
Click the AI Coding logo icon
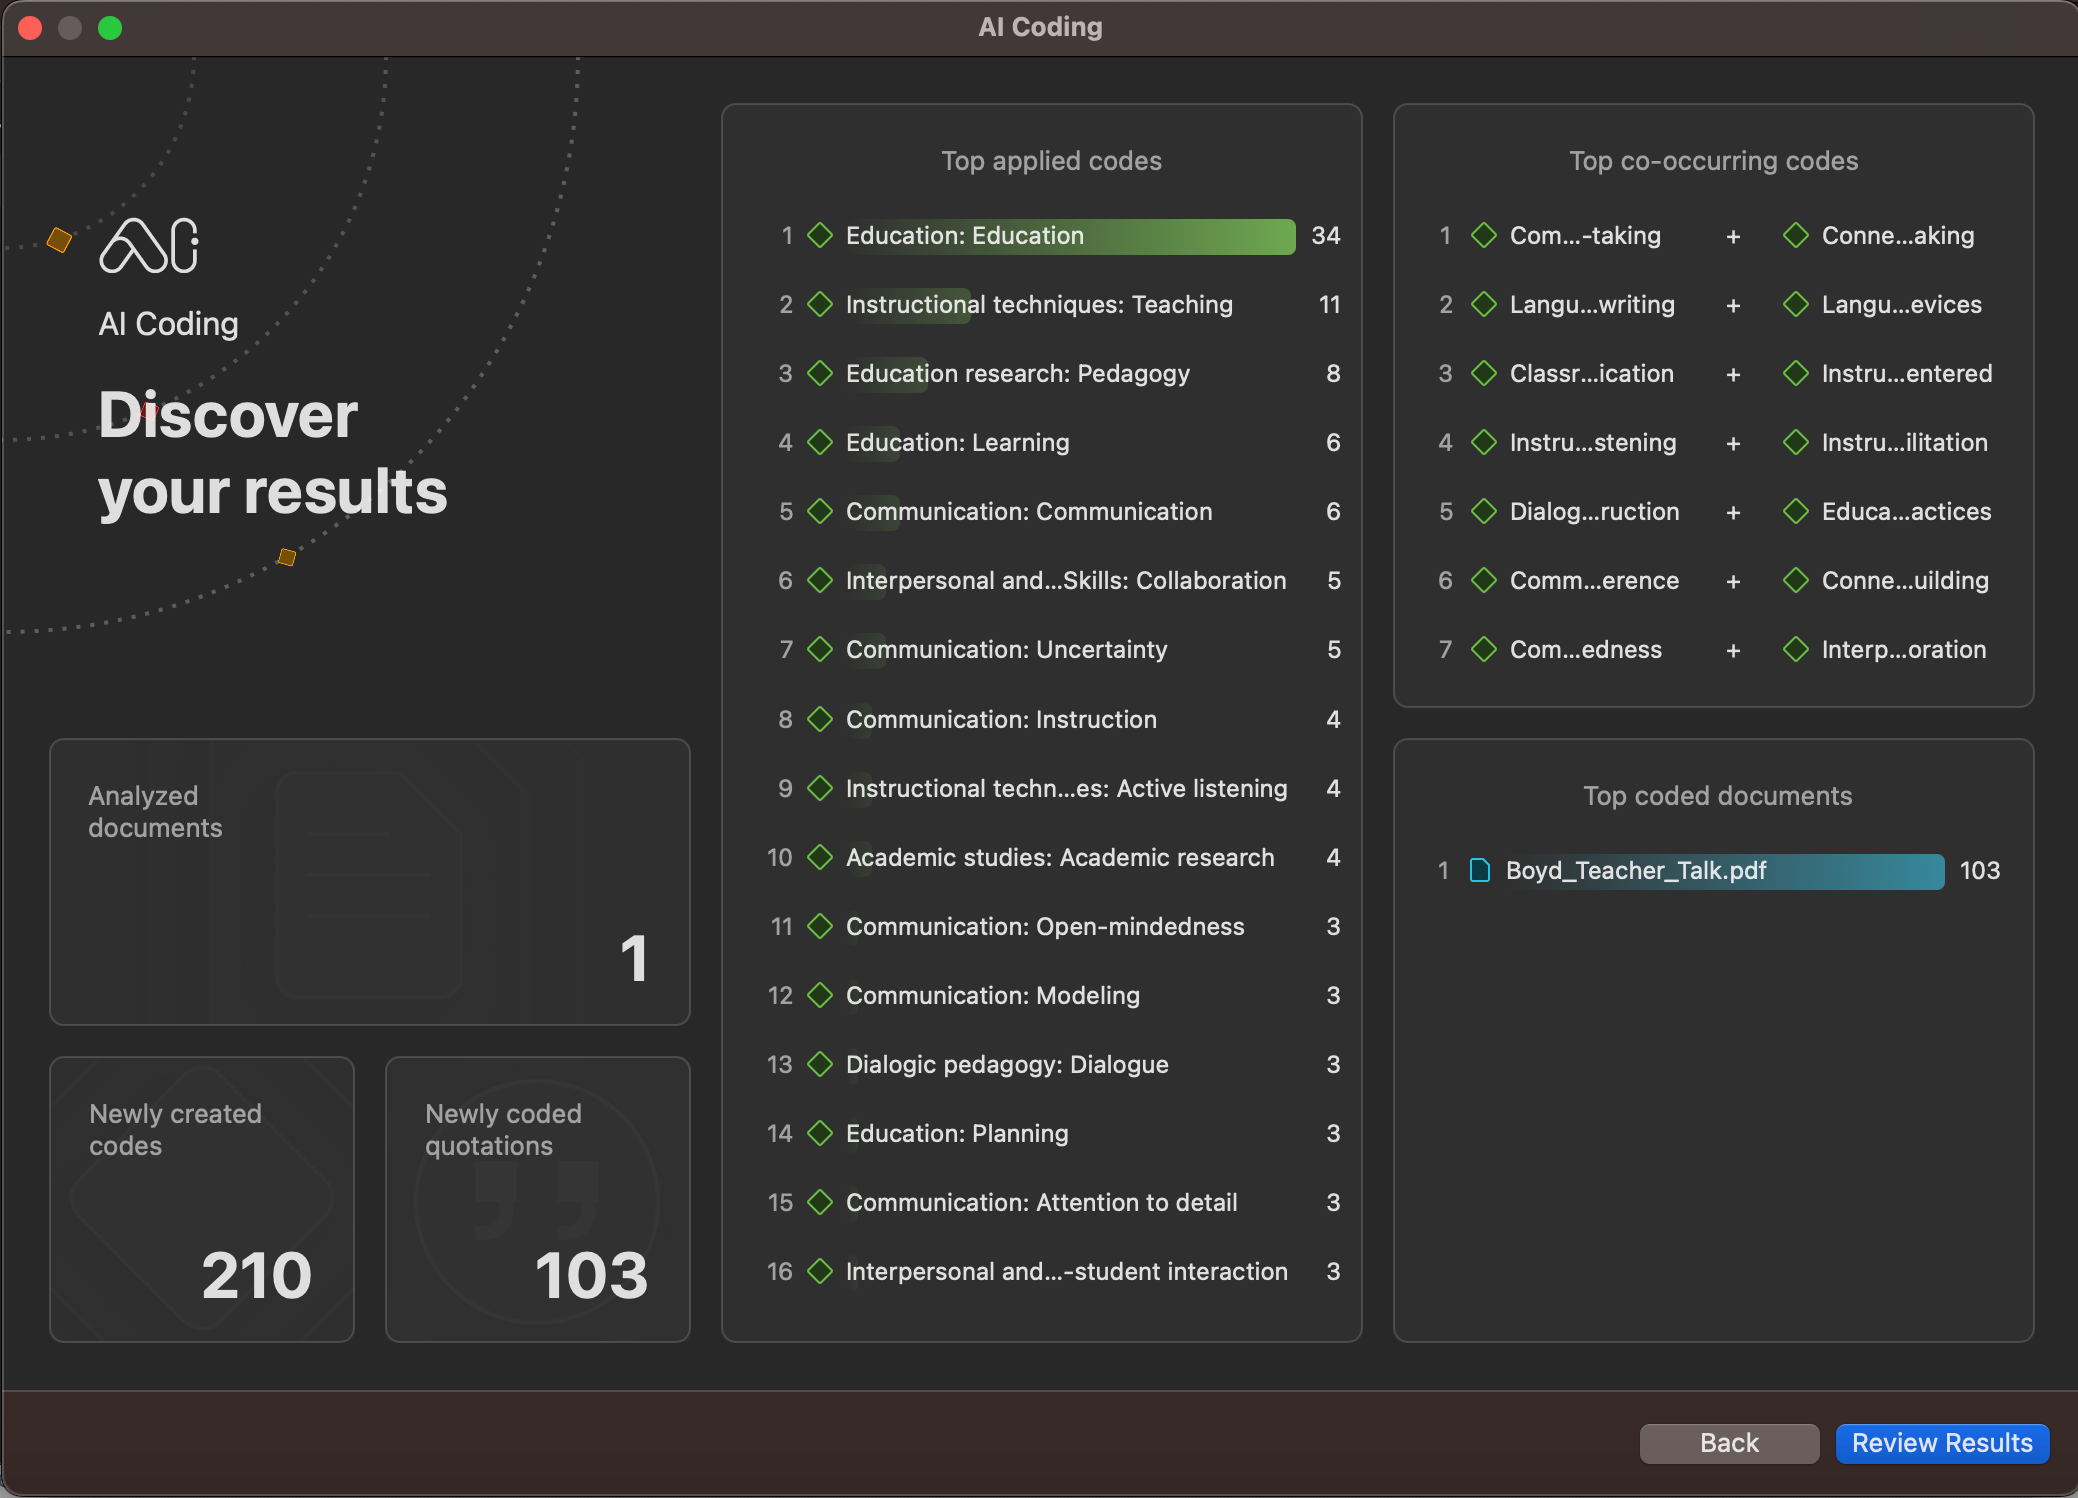pos(149,245)
